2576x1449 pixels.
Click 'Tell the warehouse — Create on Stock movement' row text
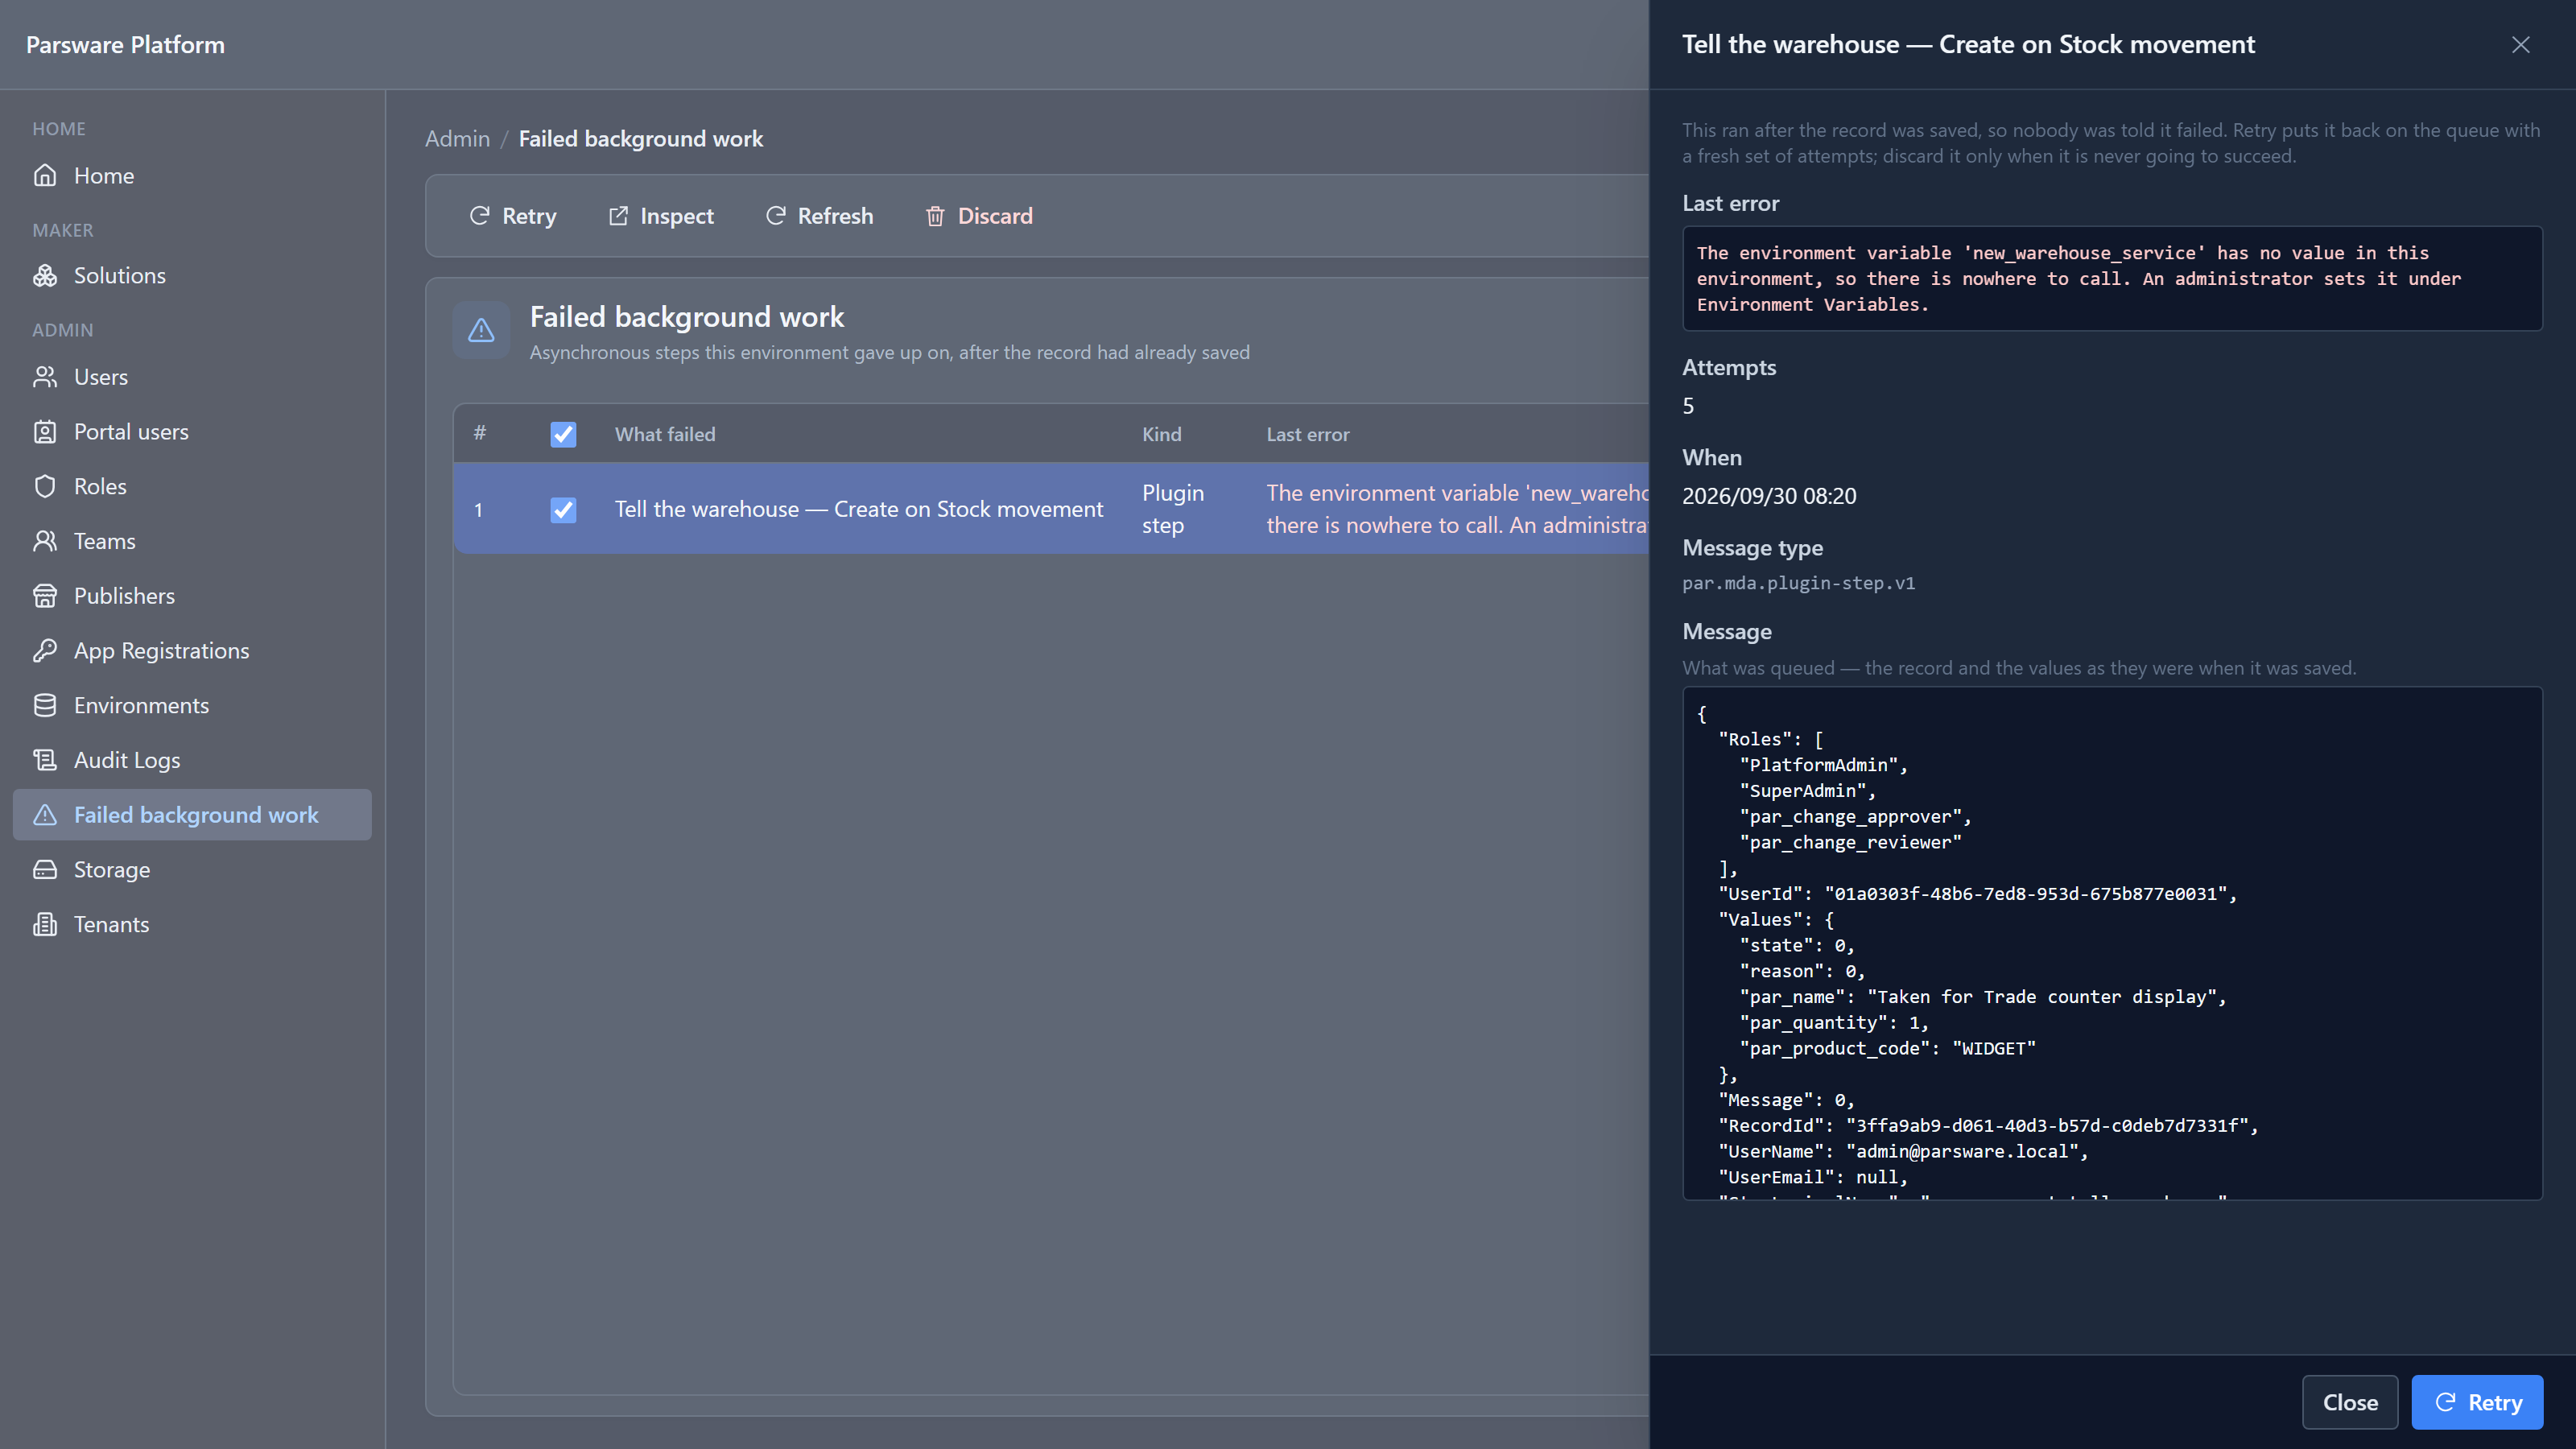[x=859, y=509]
